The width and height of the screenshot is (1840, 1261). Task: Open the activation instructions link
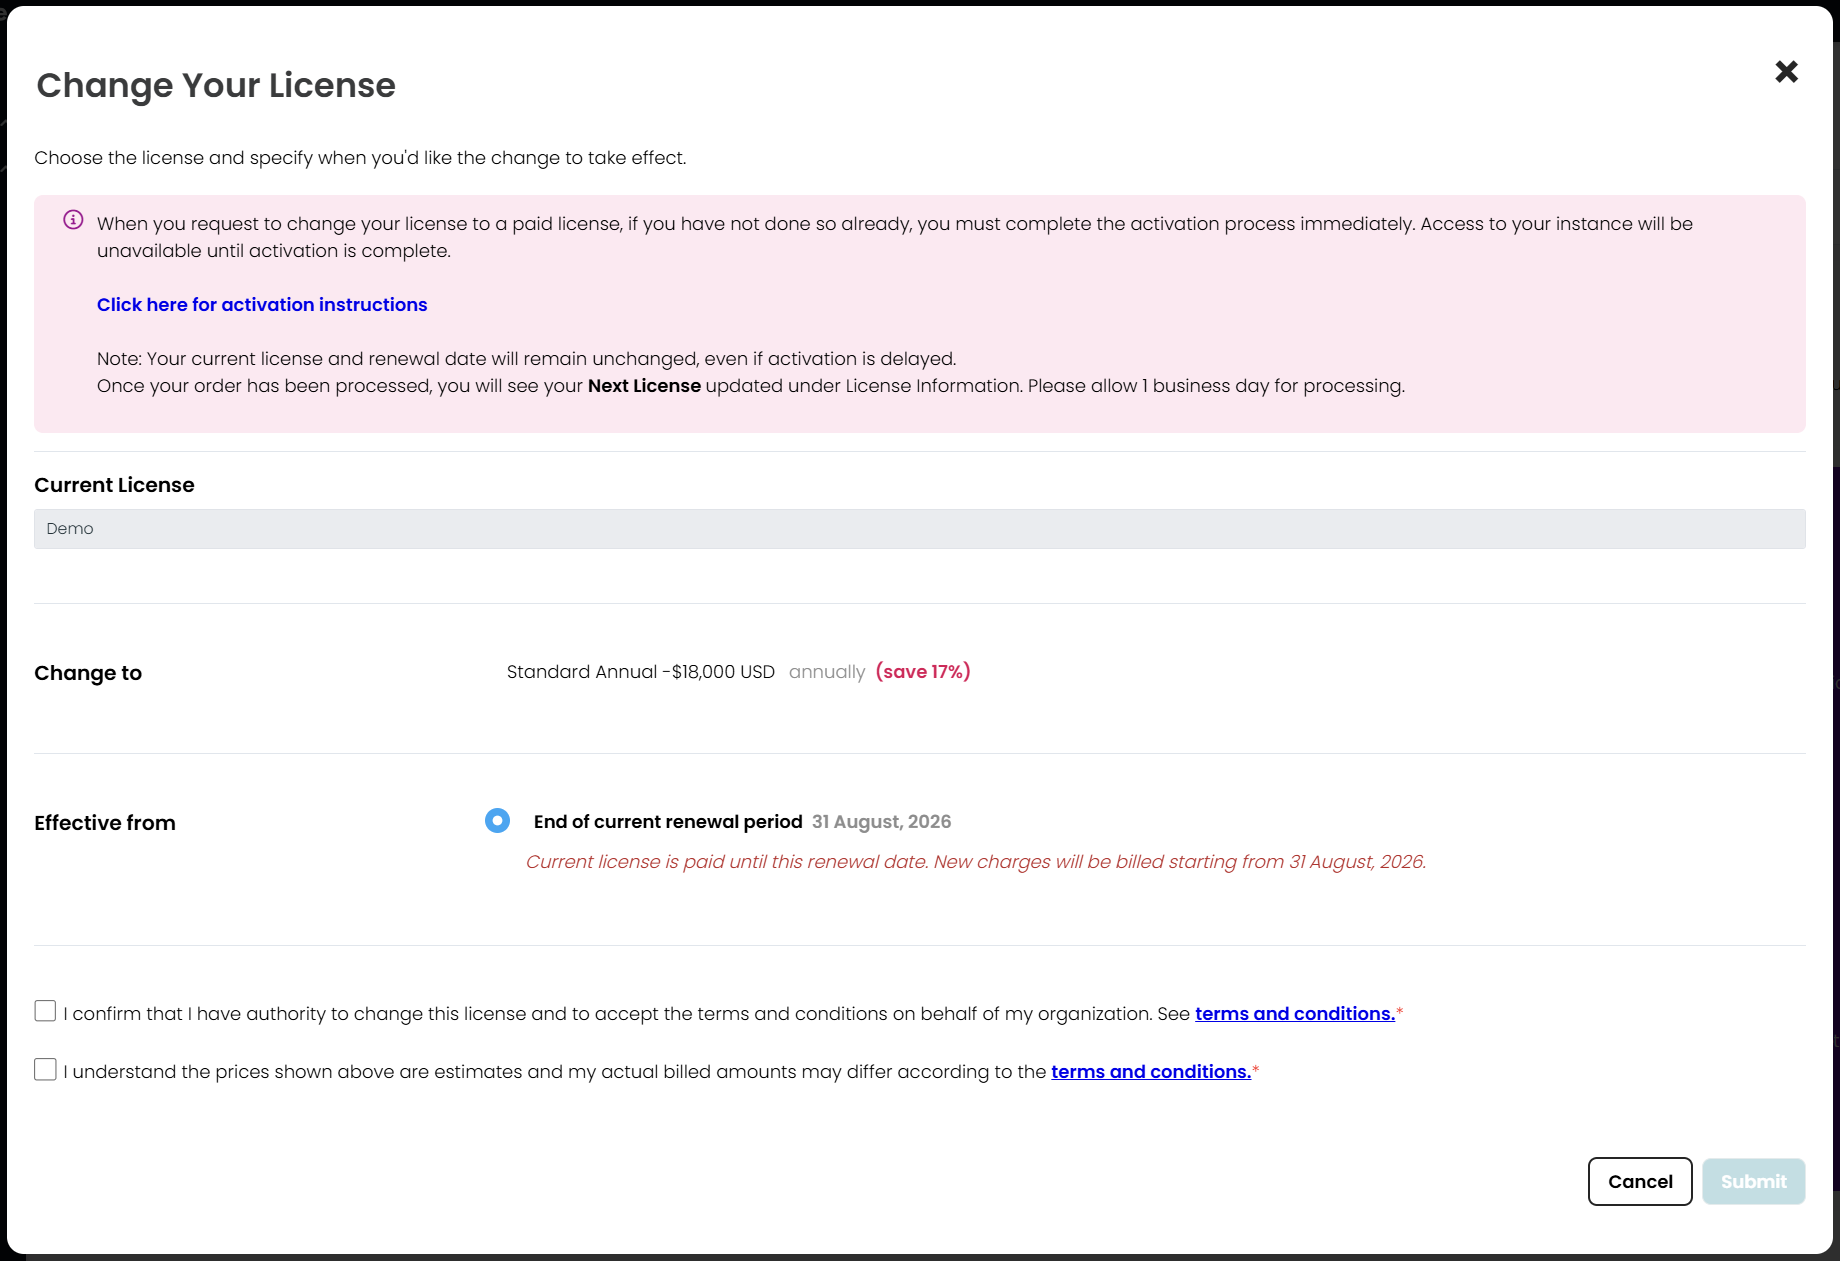(x=262, y=305)
